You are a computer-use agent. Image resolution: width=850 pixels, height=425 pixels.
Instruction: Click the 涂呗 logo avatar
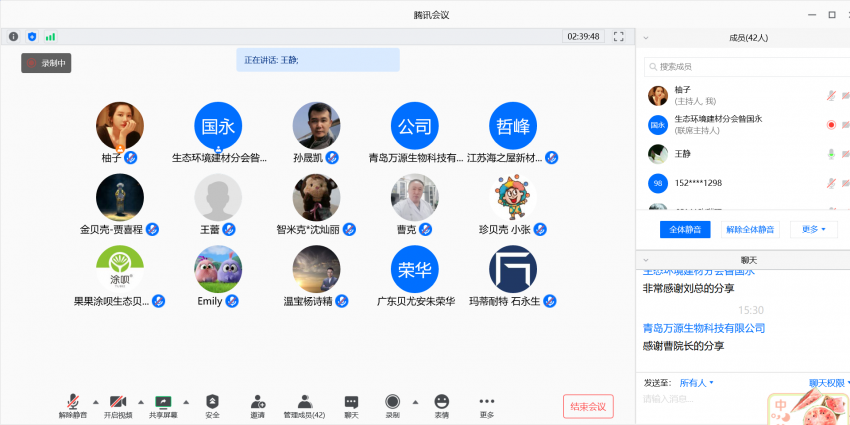point(120,269)
